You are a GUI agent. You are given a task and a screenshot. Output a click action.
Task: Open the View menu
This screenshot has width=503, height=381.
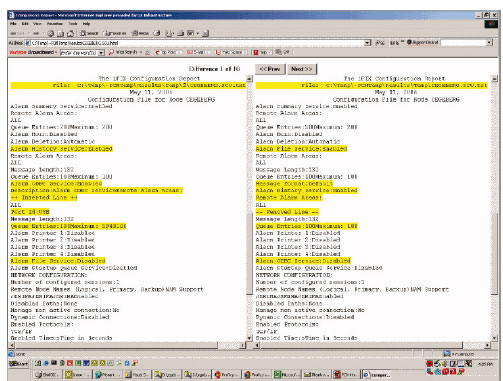tap(37, 24)
